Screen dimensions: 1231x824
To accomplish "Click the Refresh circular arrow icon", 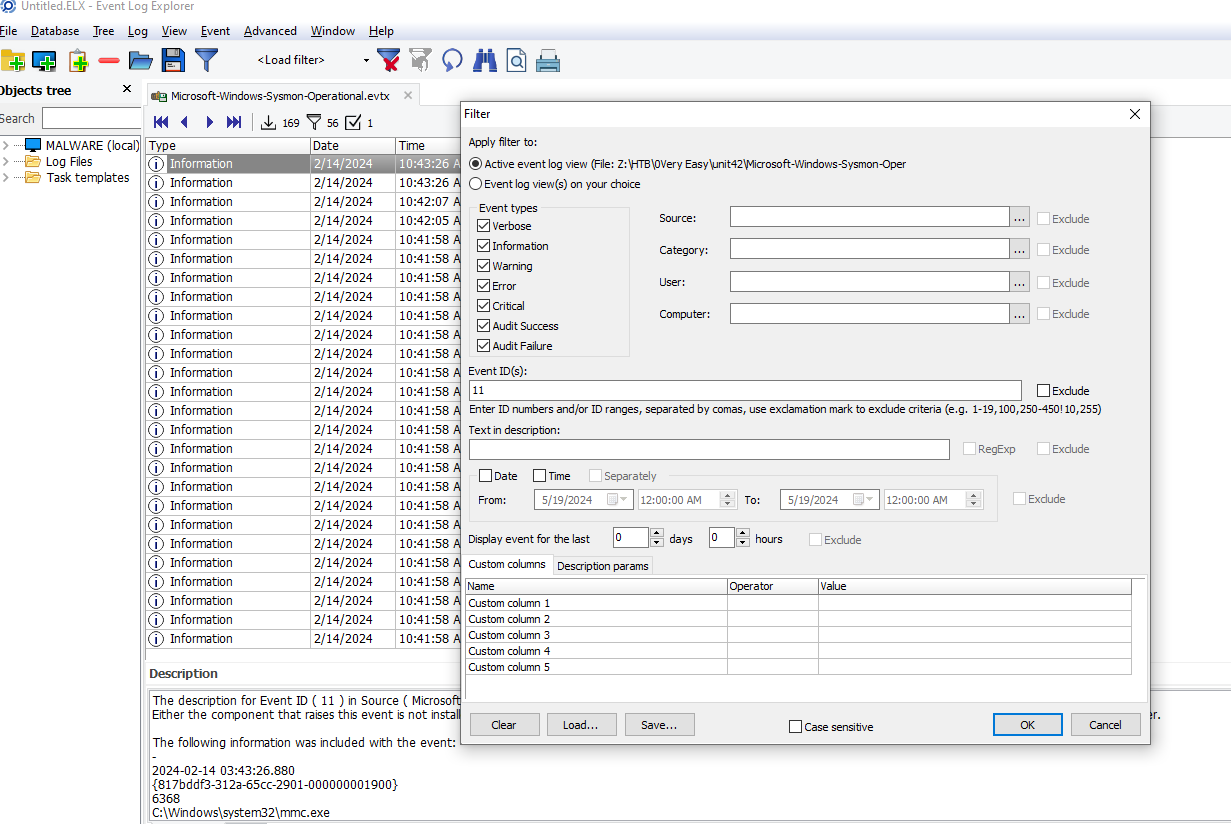I will pos(453,60).
